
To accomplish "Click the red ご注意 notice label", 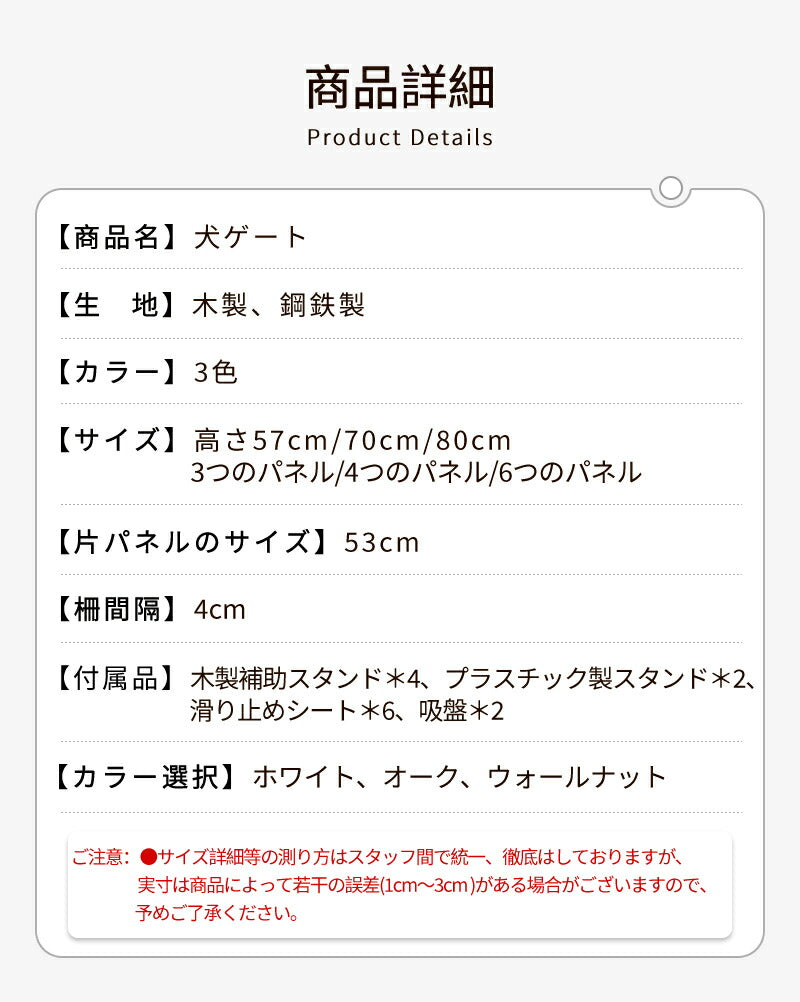I will (100, 857).
